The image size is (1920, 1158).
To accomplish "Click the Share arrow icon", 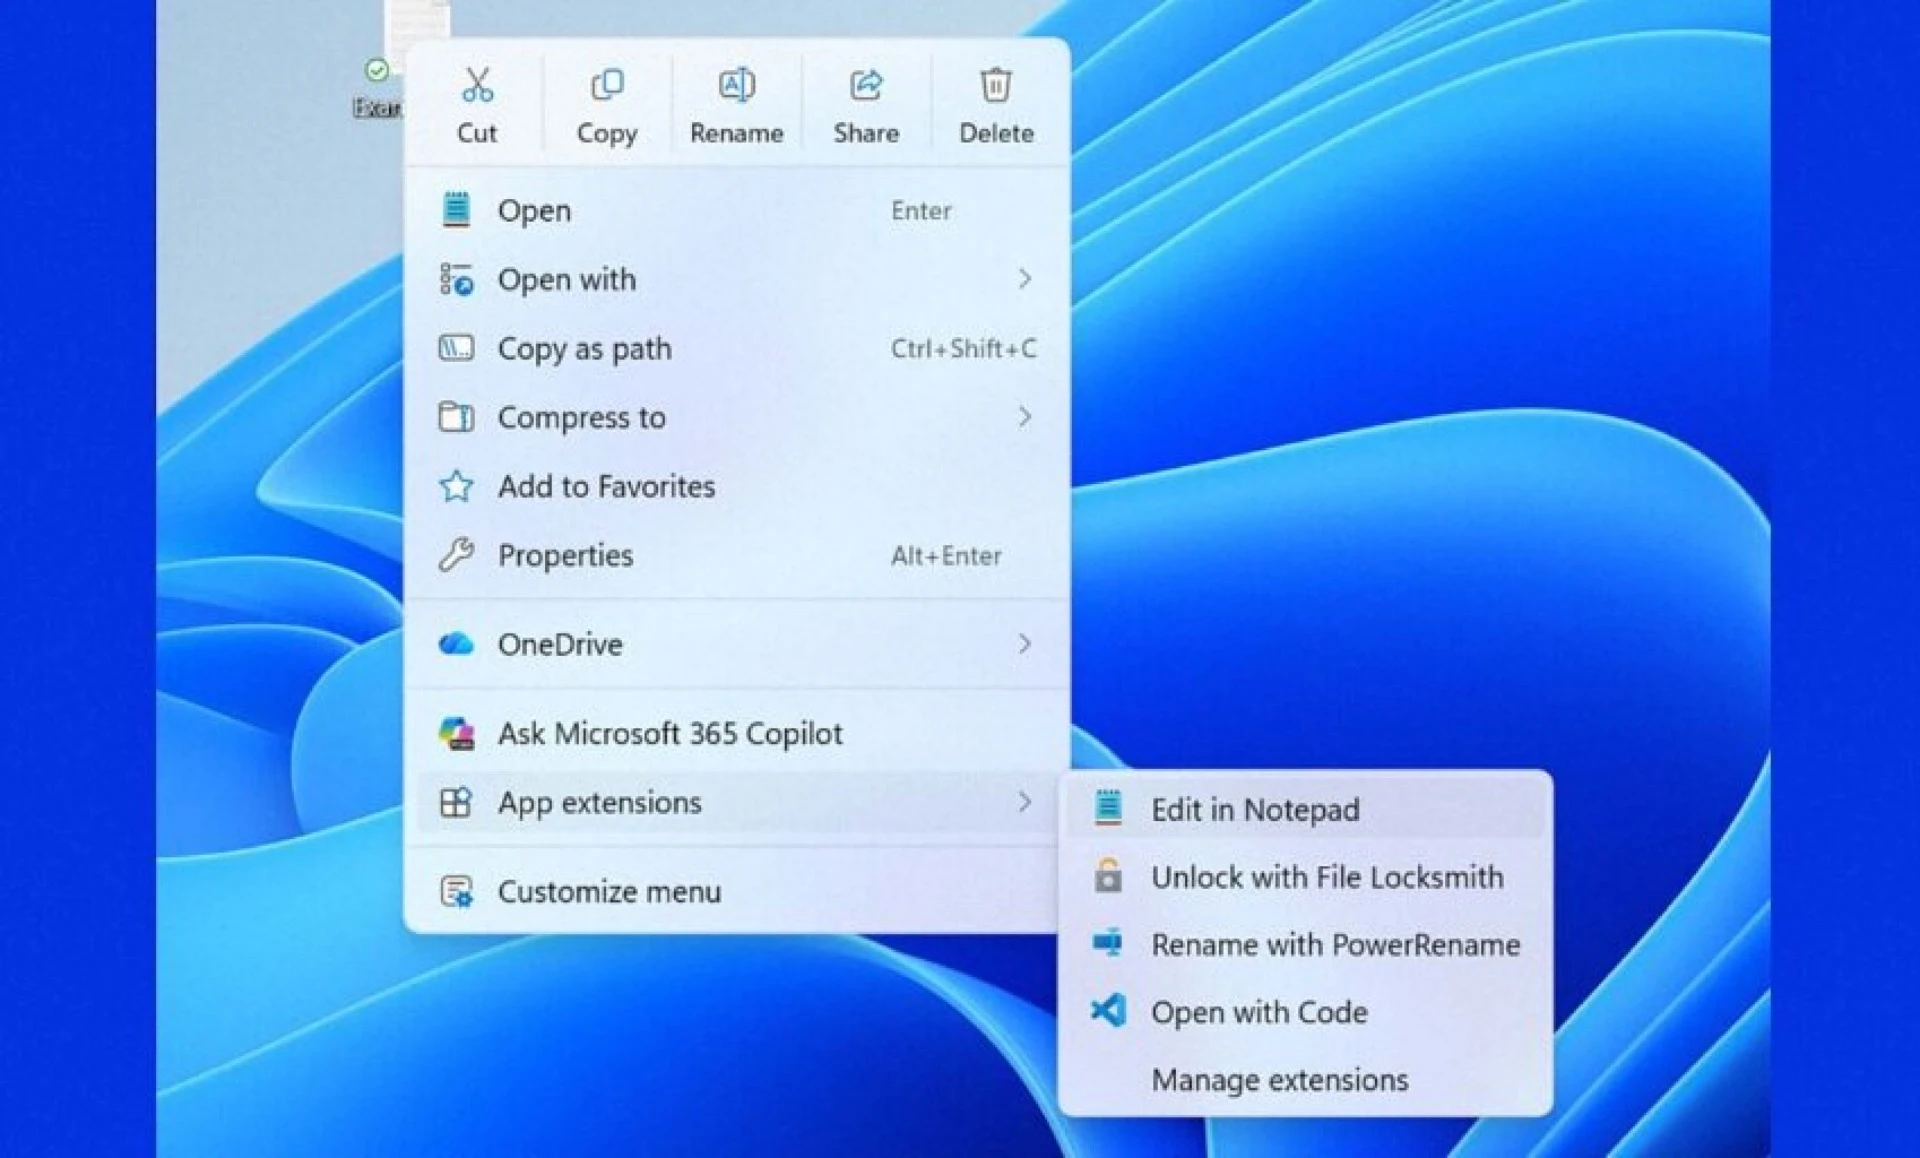I will (866, 85).
